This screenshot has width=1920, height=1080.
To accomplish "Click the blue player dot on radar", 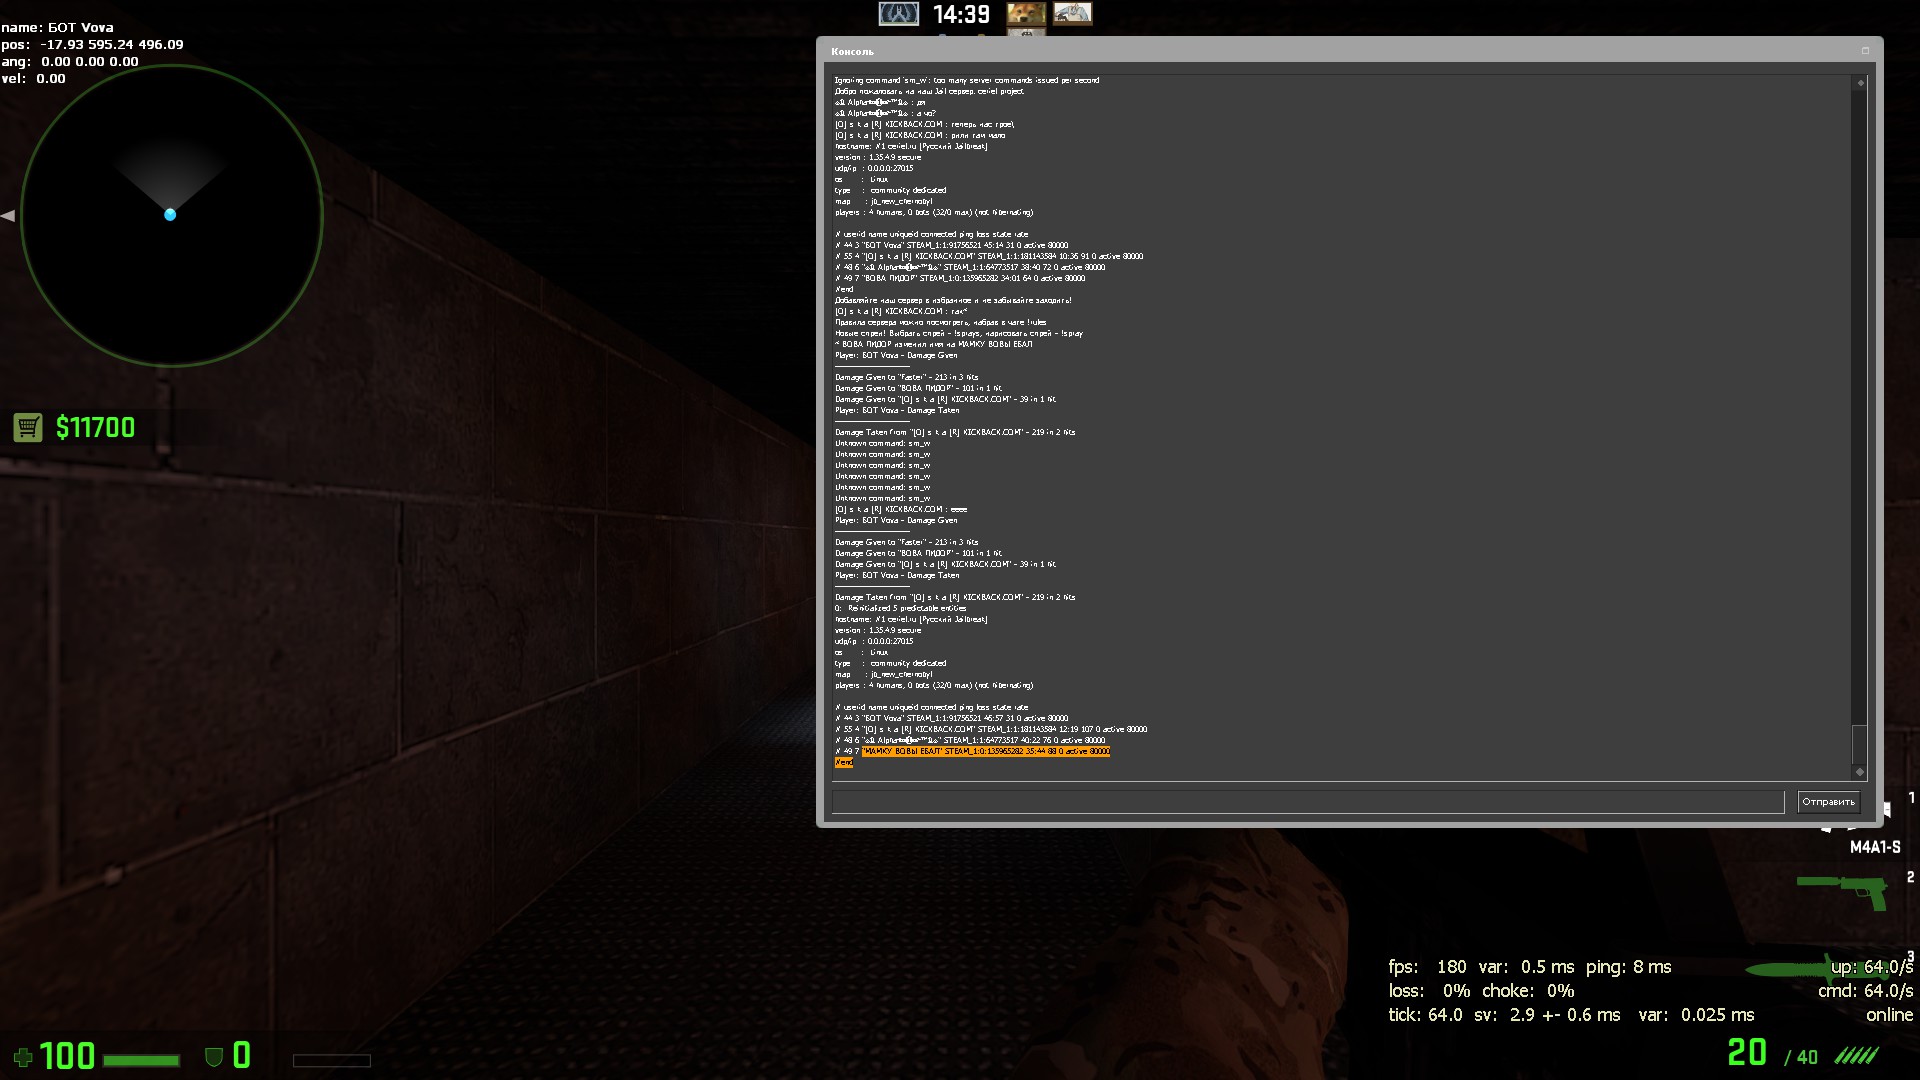I will tap(170, 215).
